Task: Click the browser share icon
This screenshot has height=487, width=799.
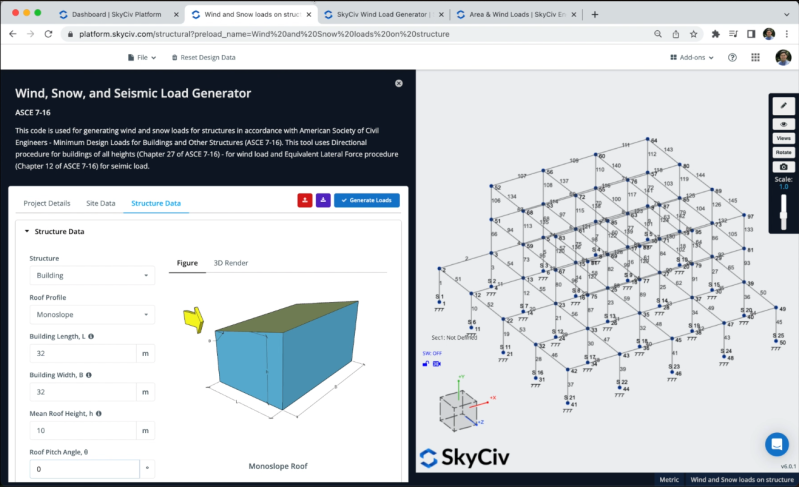Action: click(x=676, y=34)
